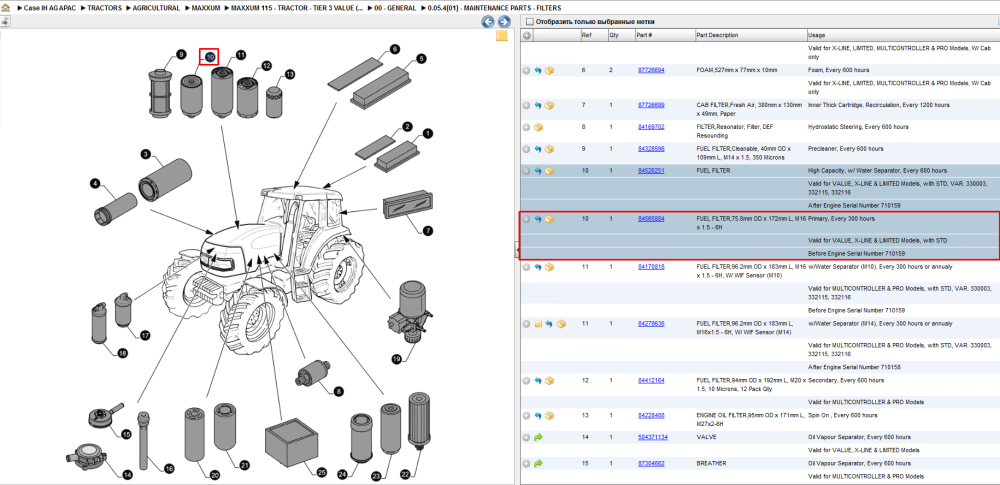The width and height of the screenshot is (1000, 485).
Task: Select callout 11 on the diagram
Action: pos(240,56)
